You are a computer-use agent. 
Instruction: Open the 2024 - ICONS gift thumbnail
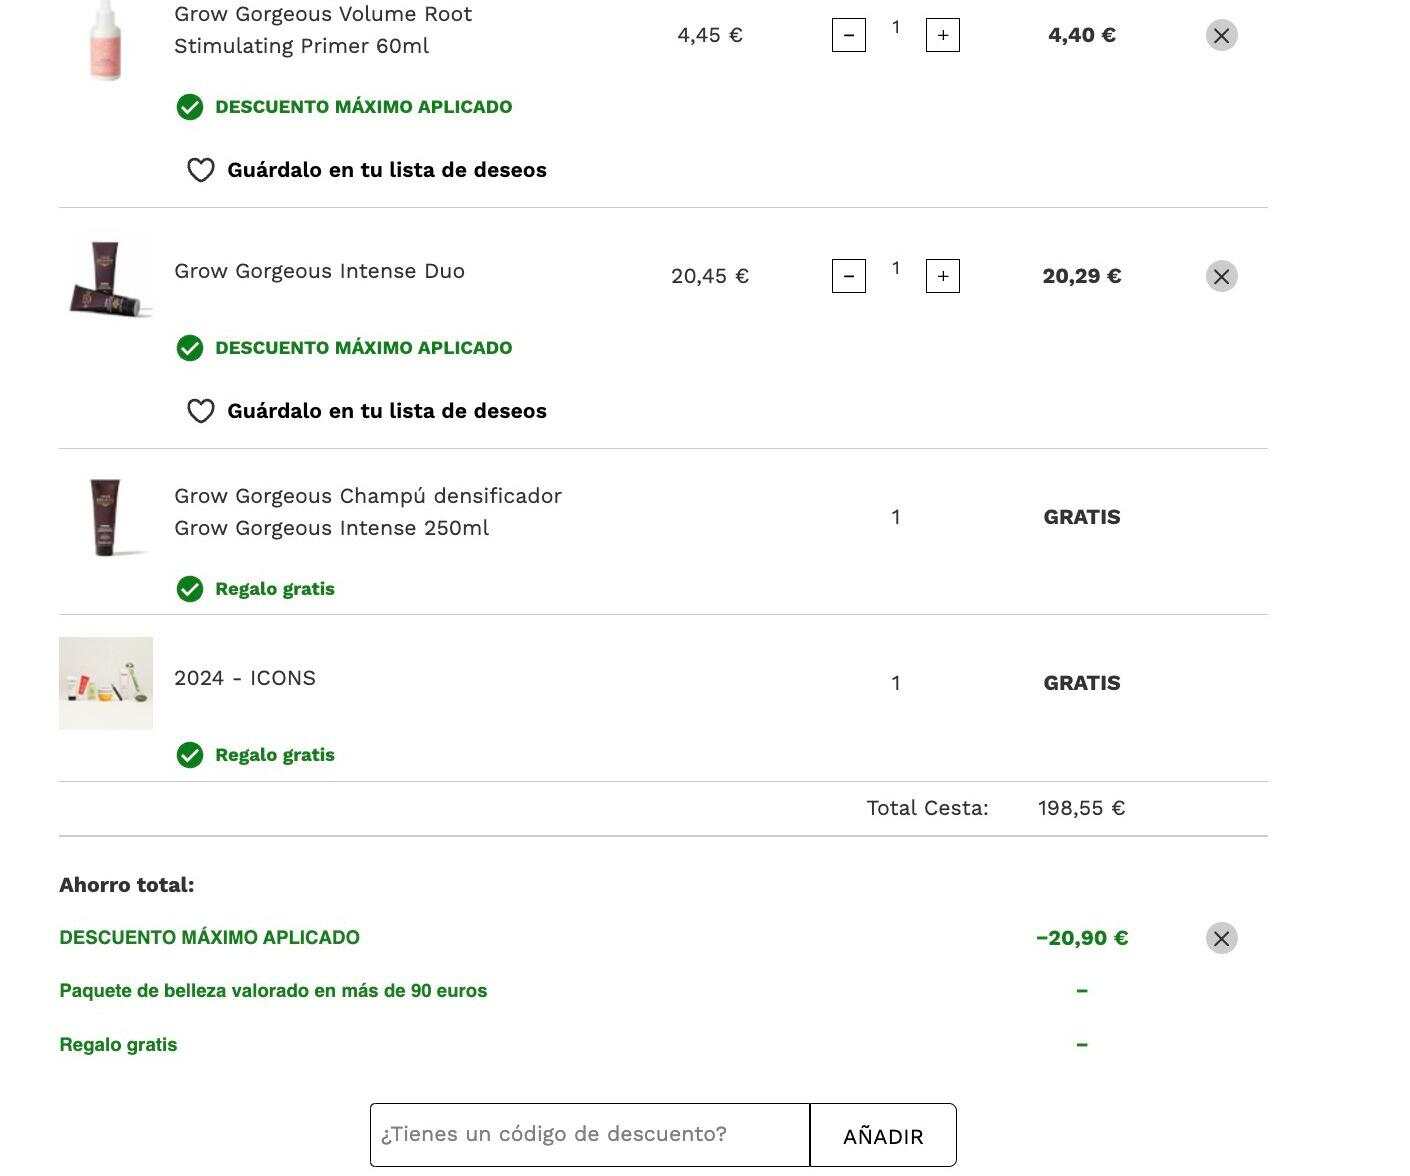[106, 683]
